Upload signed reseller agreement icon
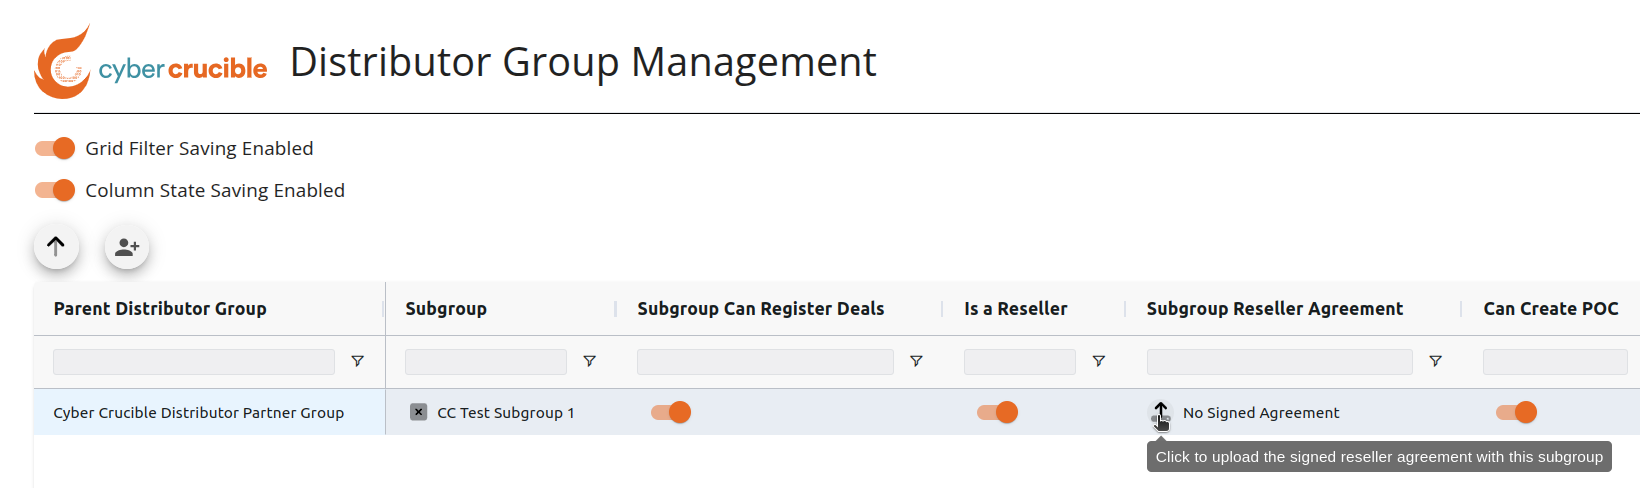Viewport: 1640px width, 488px height. click(x=1160, y=413)
